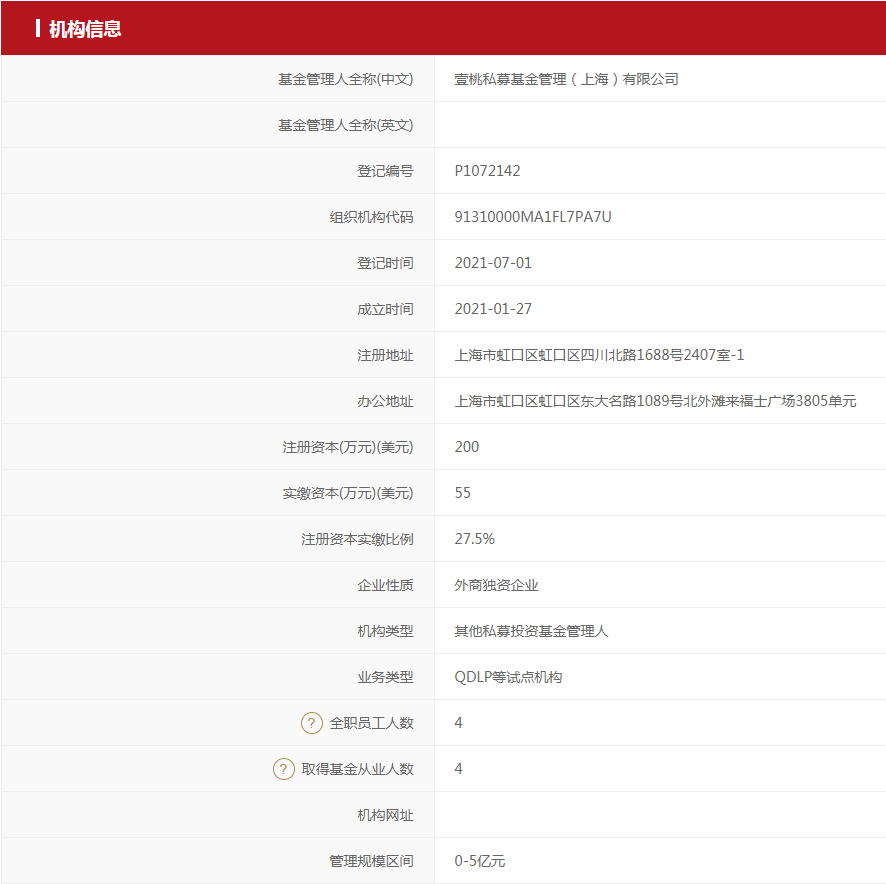Click the 组织机构代码 label
The image size is (886, 884).
point(371,217)
